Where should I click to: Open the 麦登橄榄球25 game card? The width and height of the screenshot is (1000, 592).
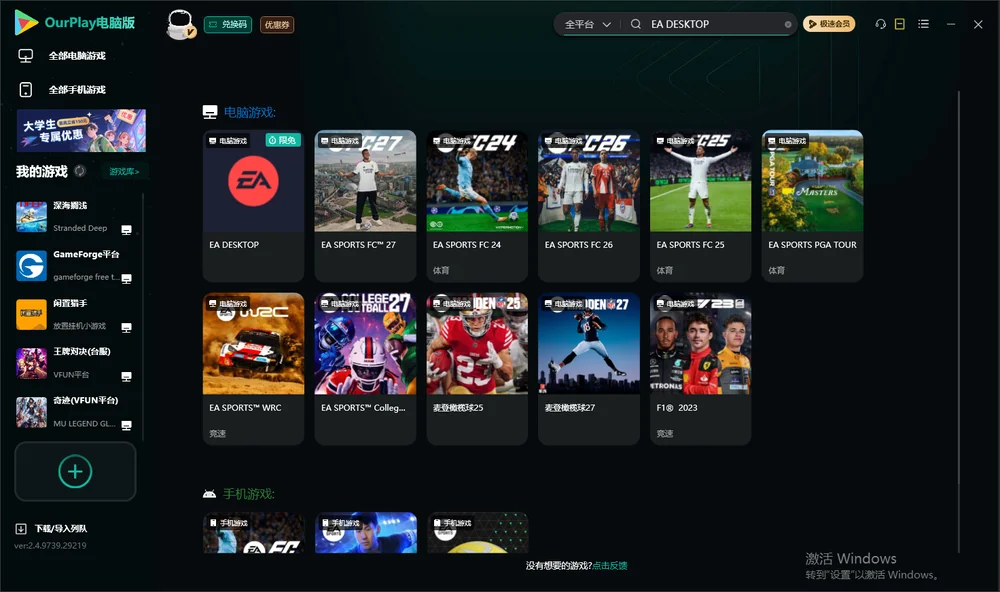pyautogui.click(x=477, y=369)
